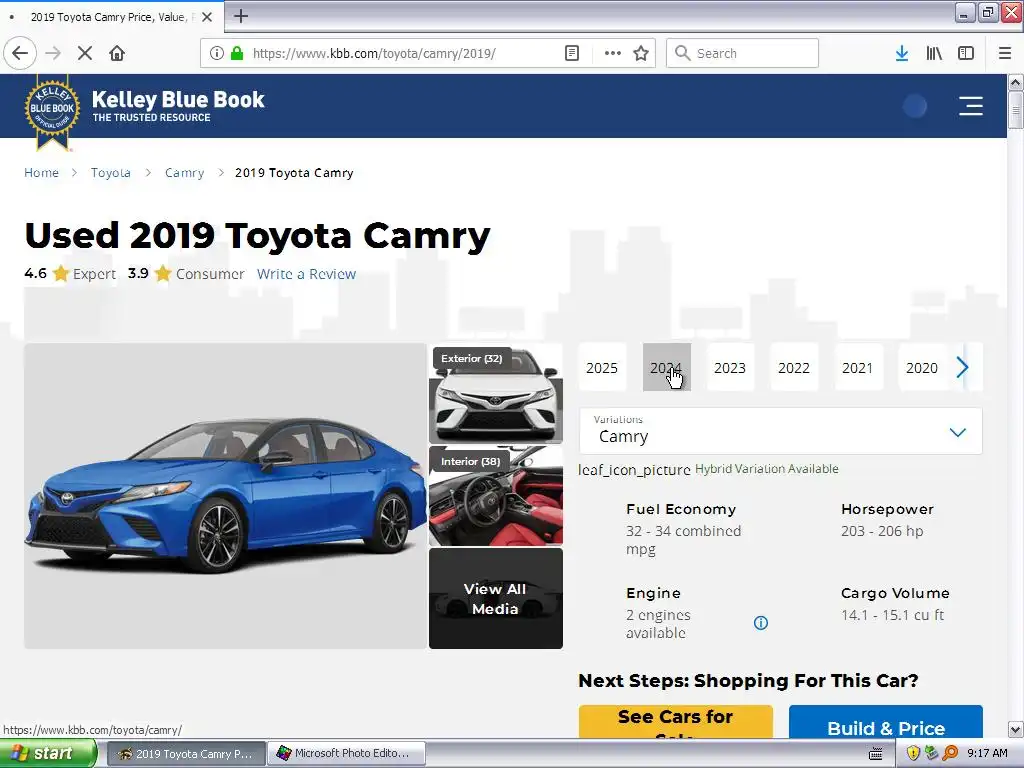Click the green secure connection padlock

click(237, 53)
